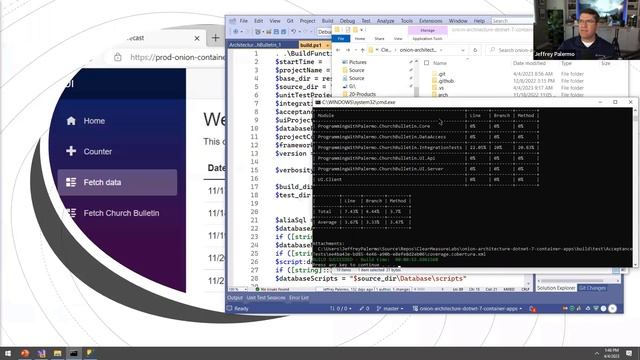Screen dimensions: 640x360
Task: Go up one folder in File Explorer
Action: click(362, 50)
